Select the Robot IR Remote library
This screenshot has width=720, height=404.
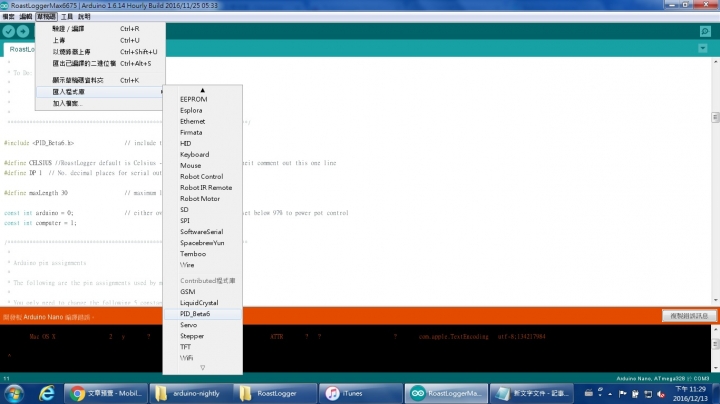tap(202, 187)
